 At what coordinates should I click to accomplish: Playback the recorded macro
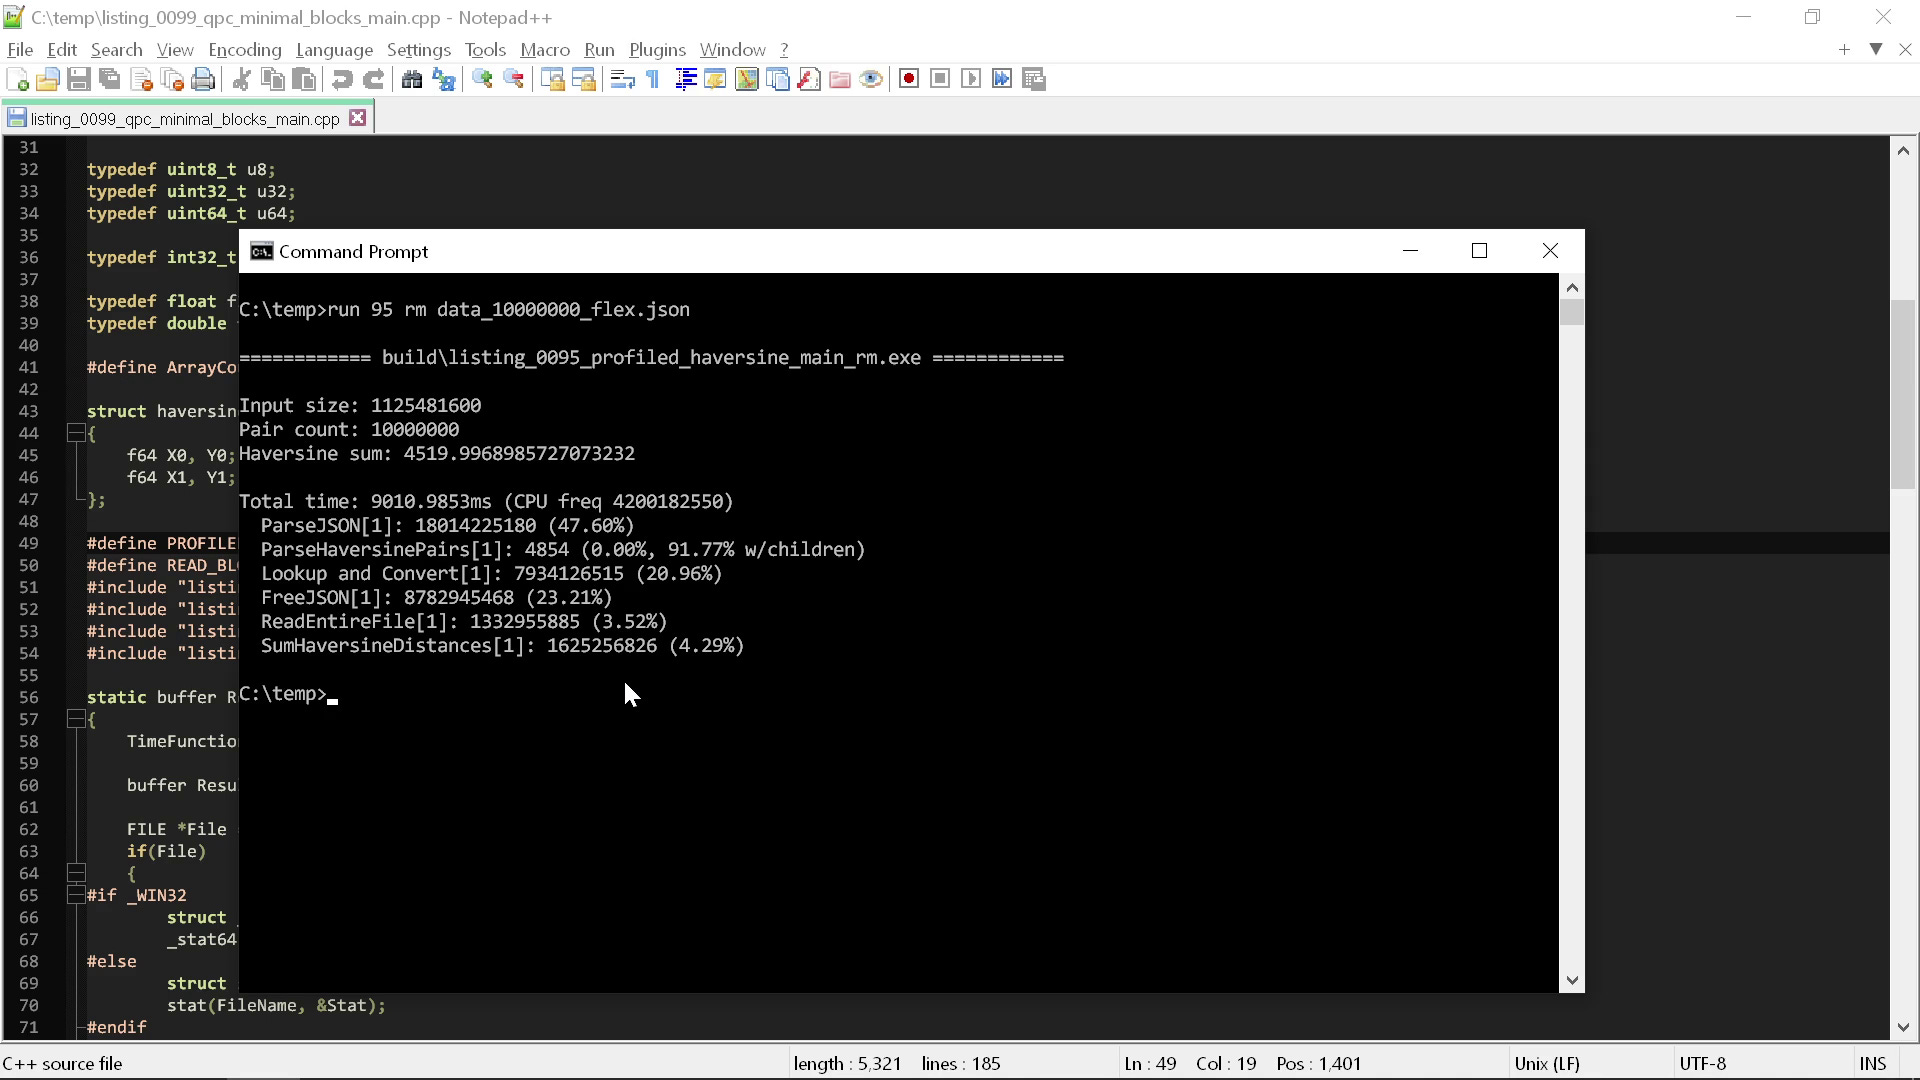click(971, 78)
